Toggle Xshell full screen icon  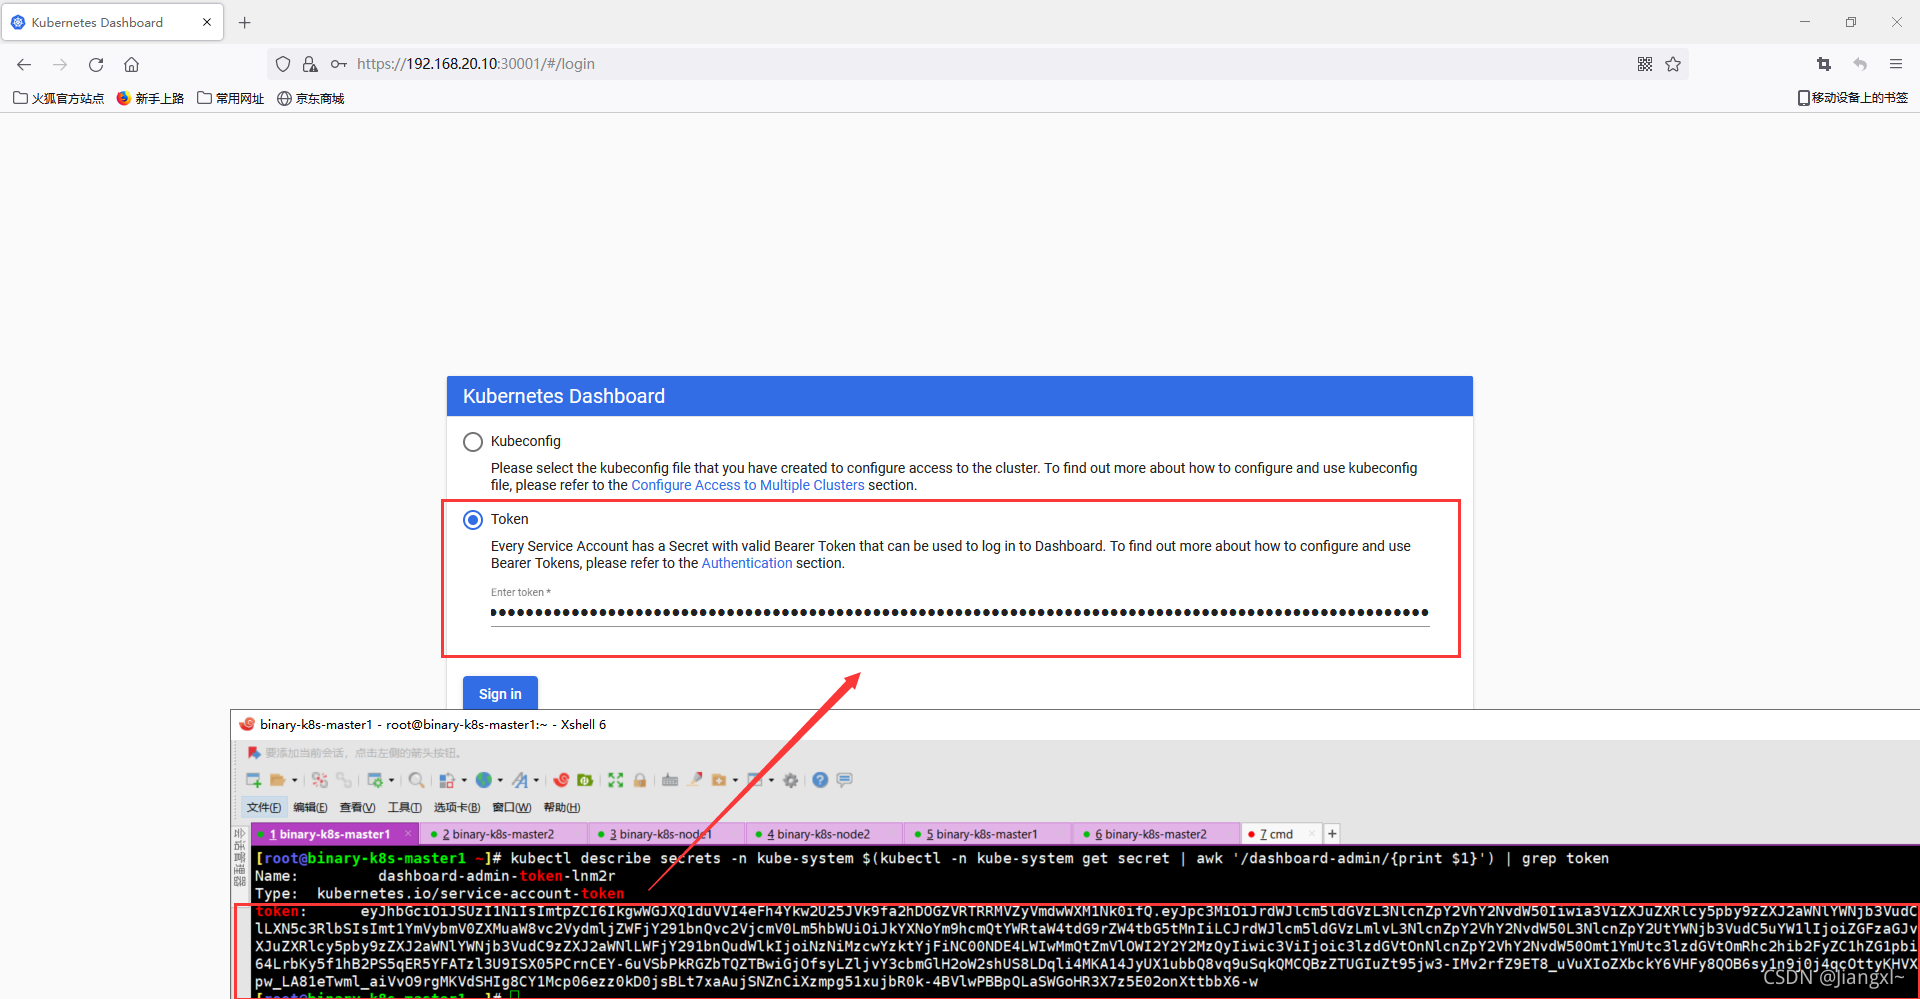615,780
